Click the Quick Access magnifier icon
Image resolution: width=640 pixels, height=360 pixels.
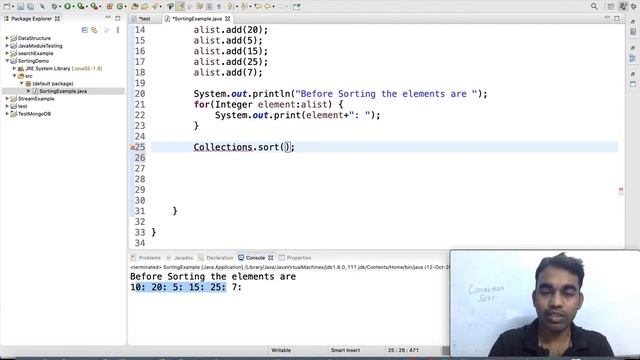click(x=594, y=6)
